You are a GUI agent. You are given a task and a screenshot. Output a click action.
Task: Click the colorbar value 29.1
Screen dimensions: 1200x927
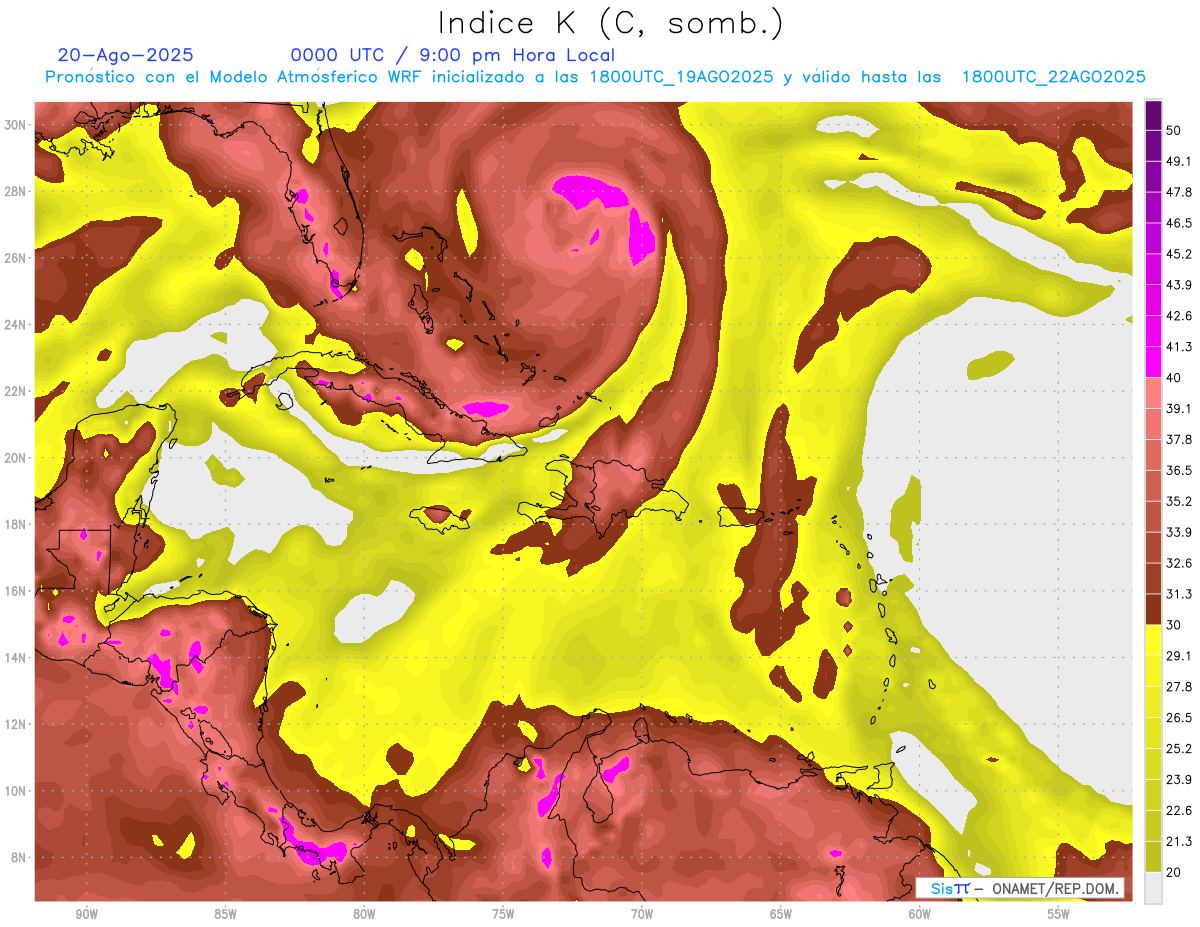(x=1178, y=656)
